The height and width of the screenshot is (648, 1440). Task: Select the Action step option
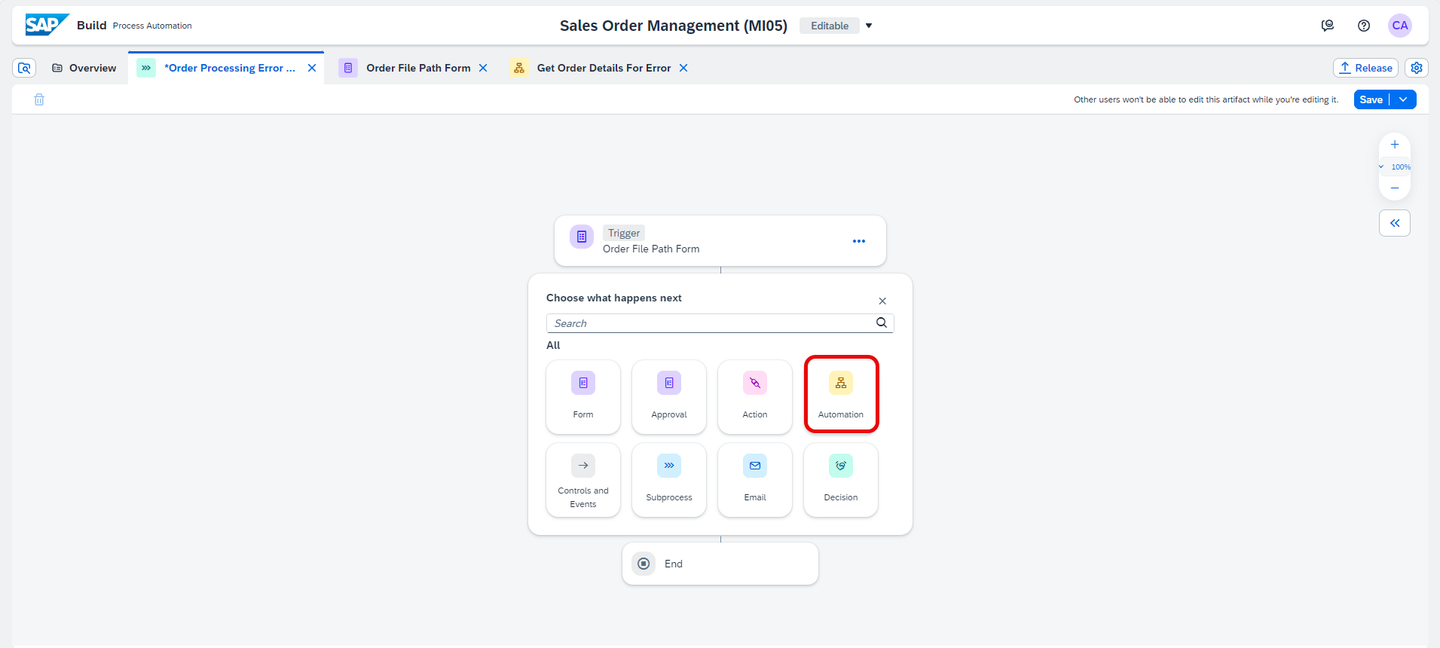755,396
